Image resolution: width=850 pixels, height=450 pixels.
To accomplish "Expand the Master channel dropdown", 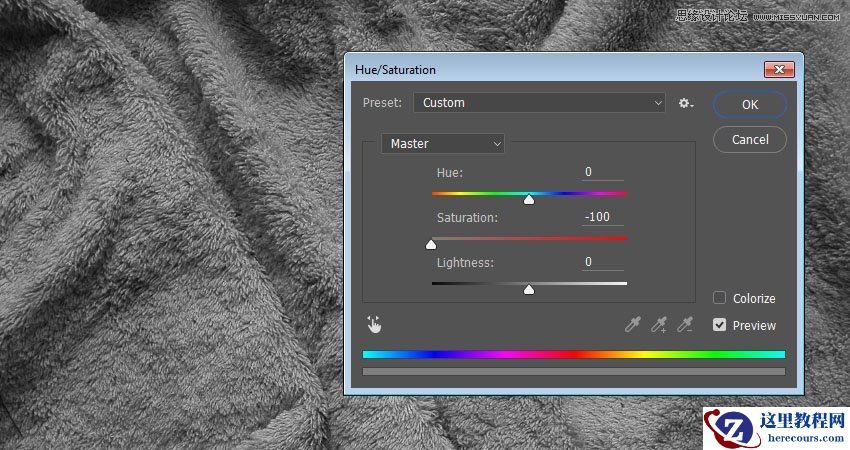I will [443, 144].
